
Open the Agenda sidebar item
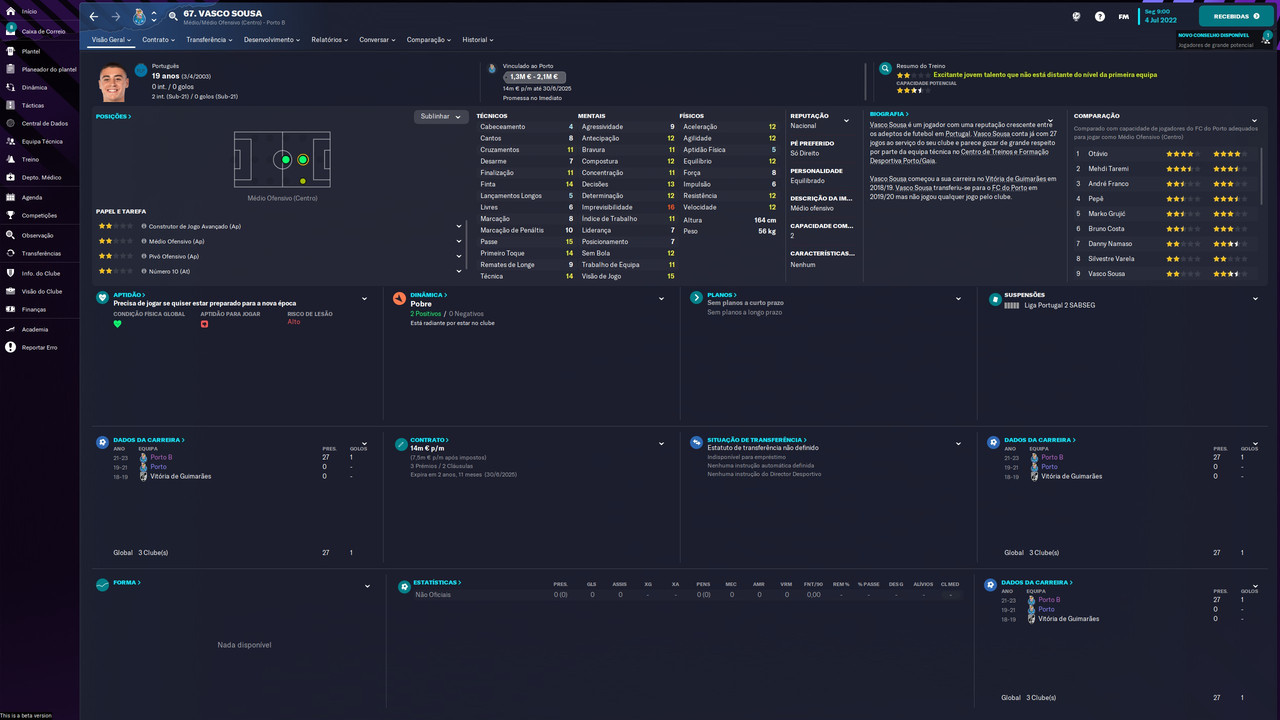pos(32,197)
